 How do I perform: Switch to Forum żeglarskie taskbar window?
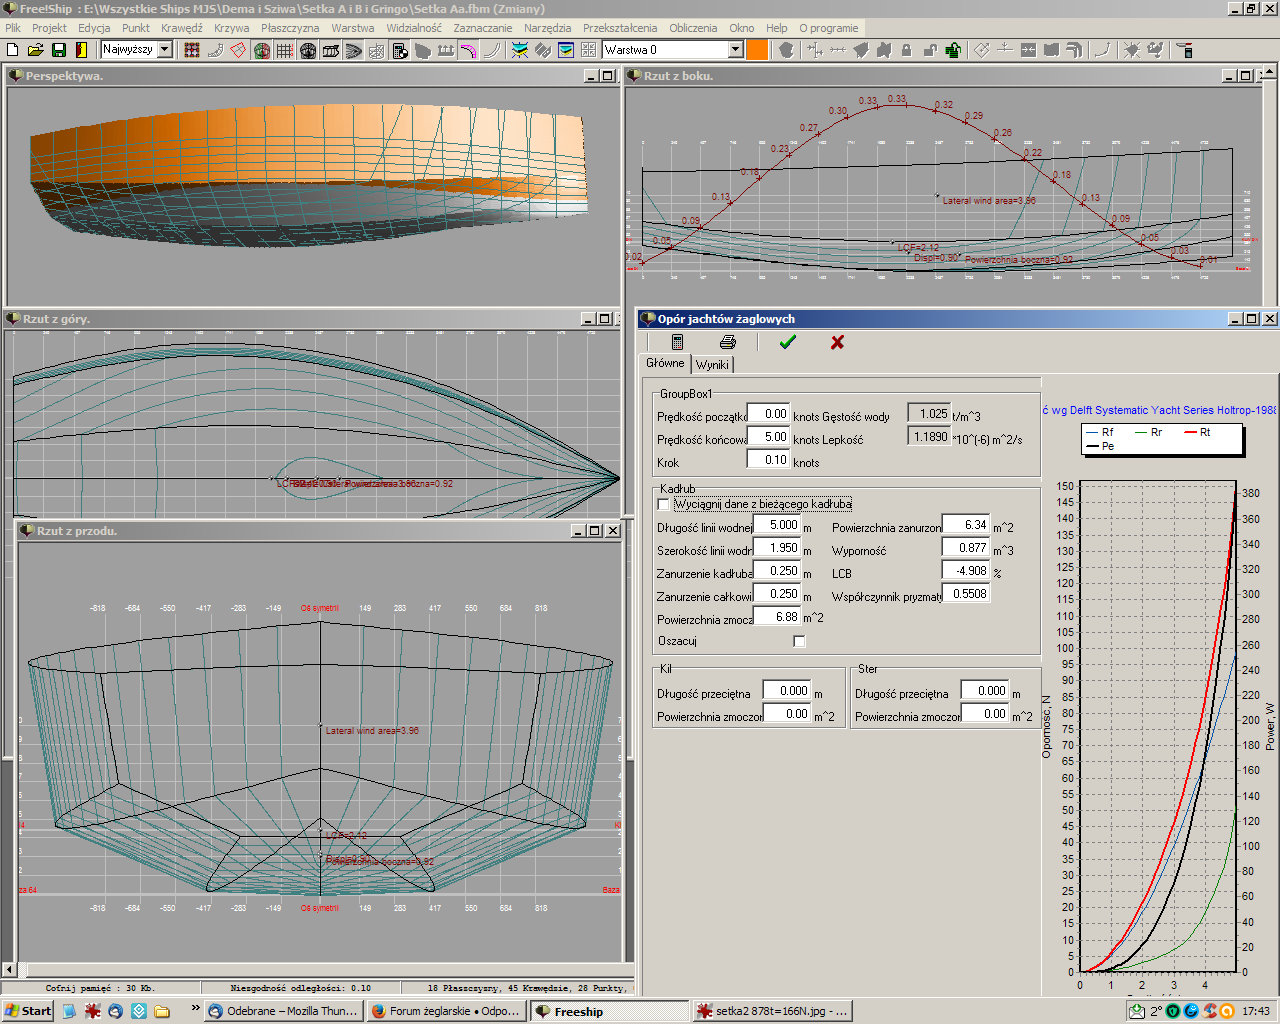coord(445,1011)
